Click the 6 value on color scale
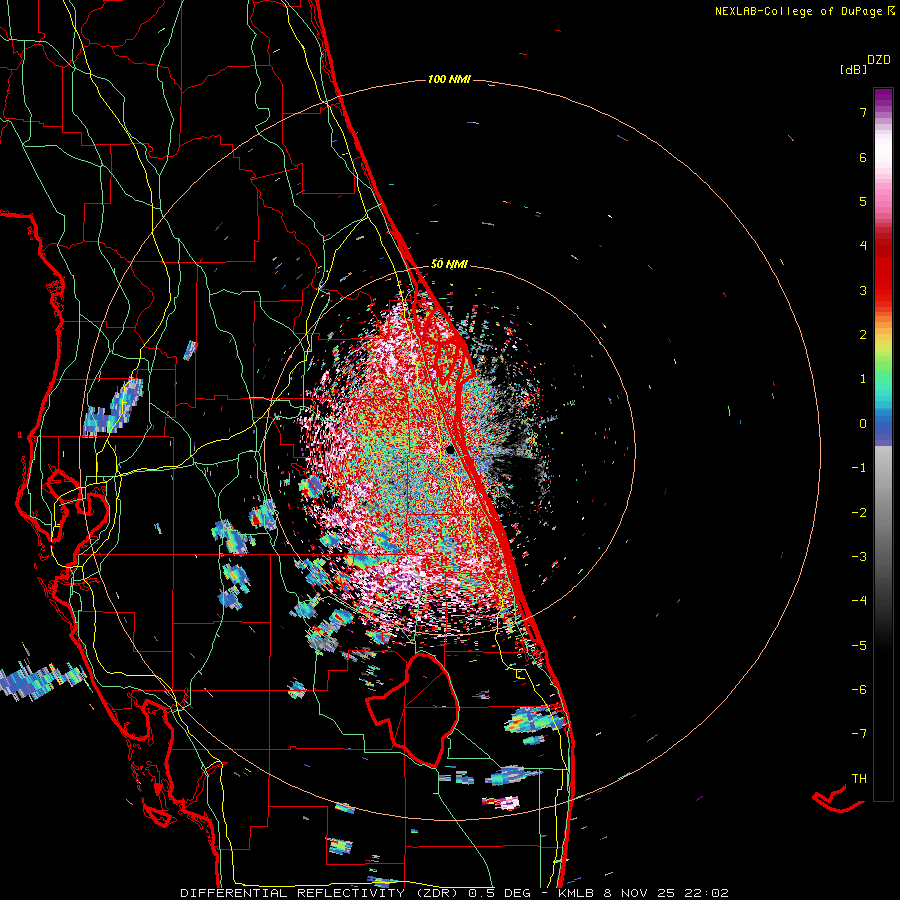This screenshot has height=900, width=900. coord(863,157)
